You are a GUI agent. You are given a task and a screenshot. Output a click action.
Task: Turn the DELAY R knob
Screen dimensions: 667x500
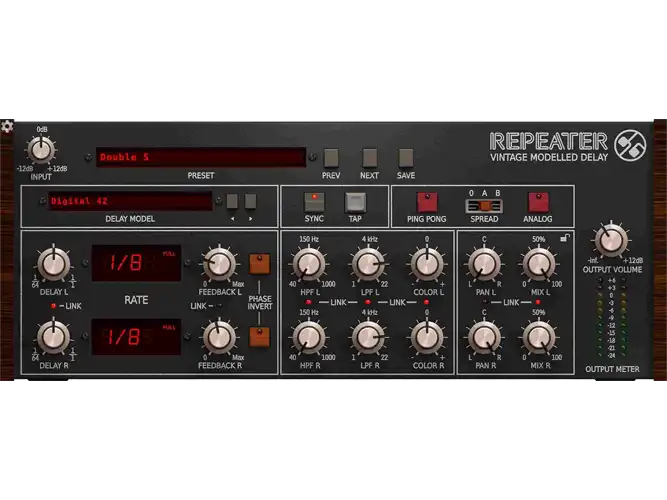[54, 337]
